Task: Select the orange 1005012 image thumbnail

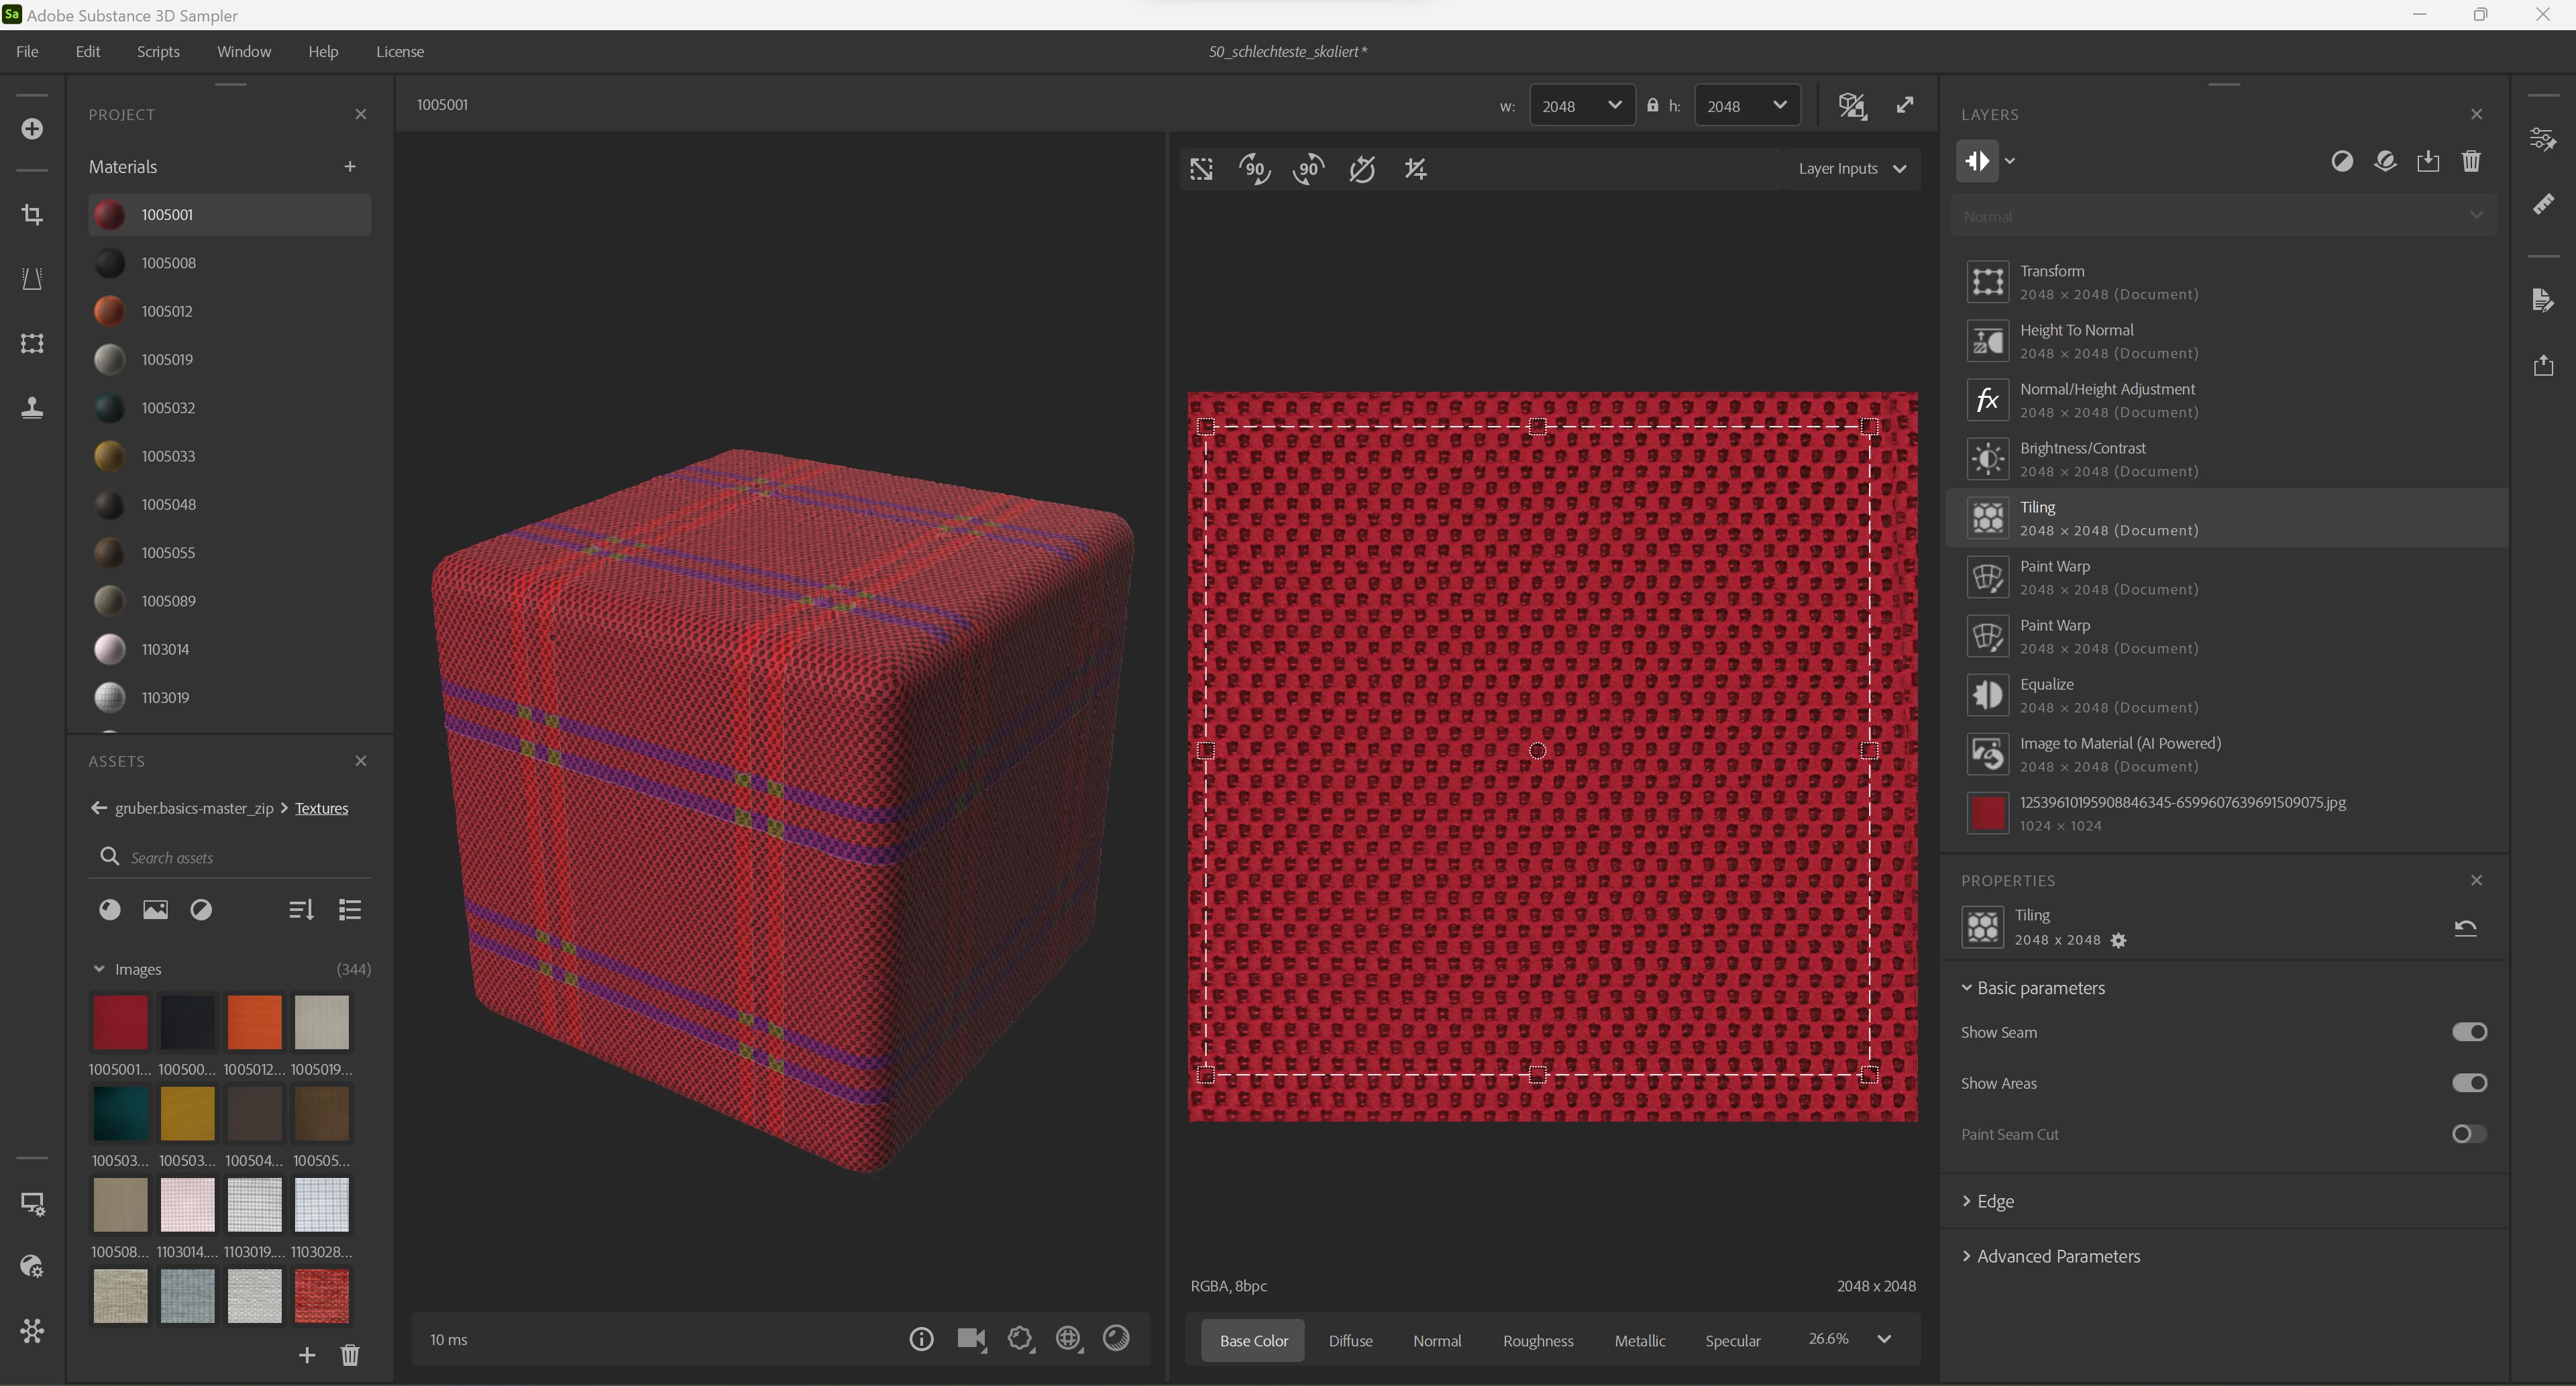Action: click(x=254, y=1022)
